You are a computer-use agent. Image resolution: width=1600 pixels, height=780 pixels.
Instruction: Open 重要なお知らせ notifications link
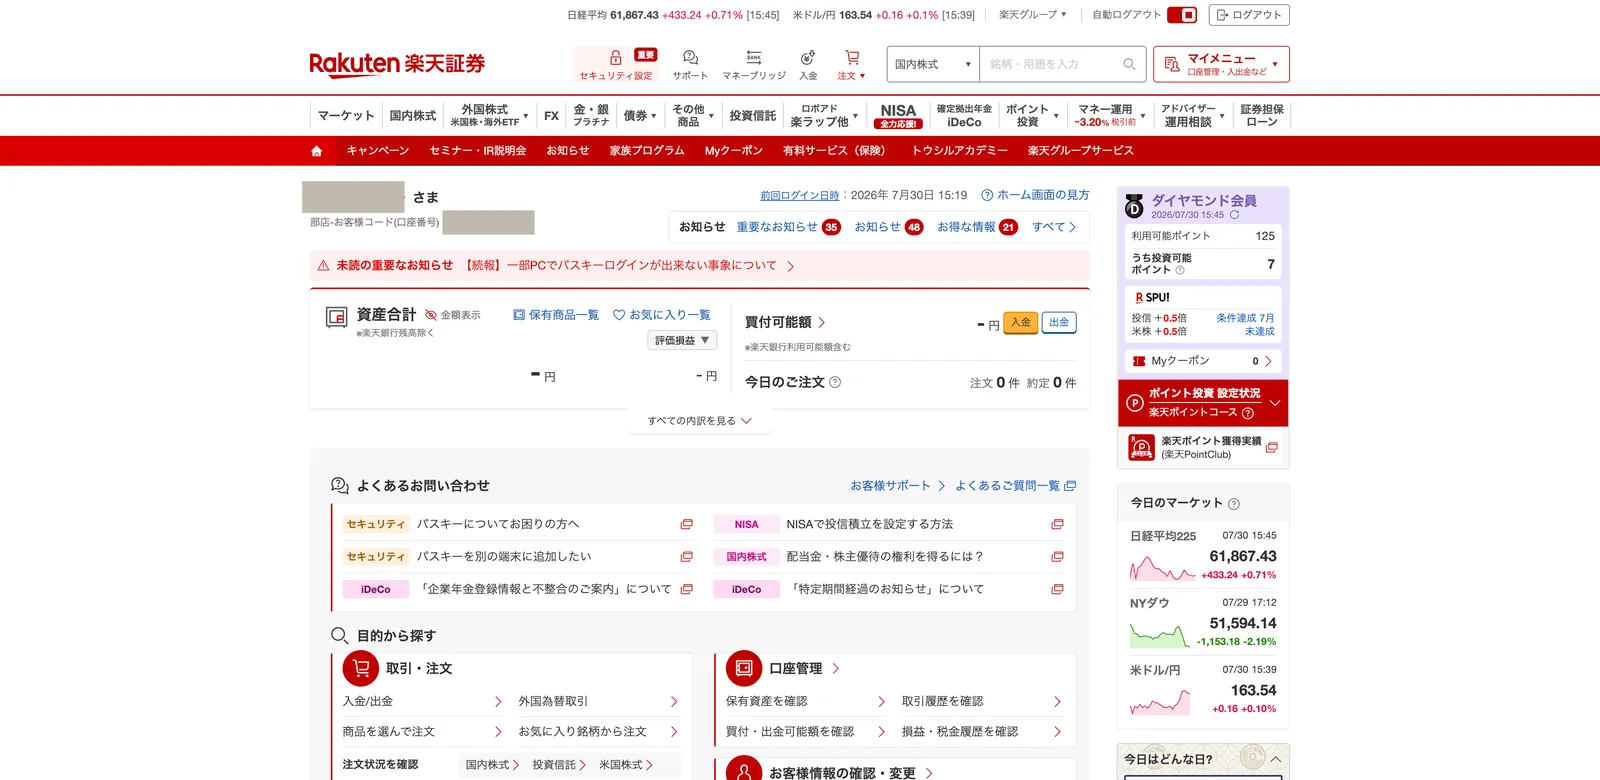click(x=788, y=227)
